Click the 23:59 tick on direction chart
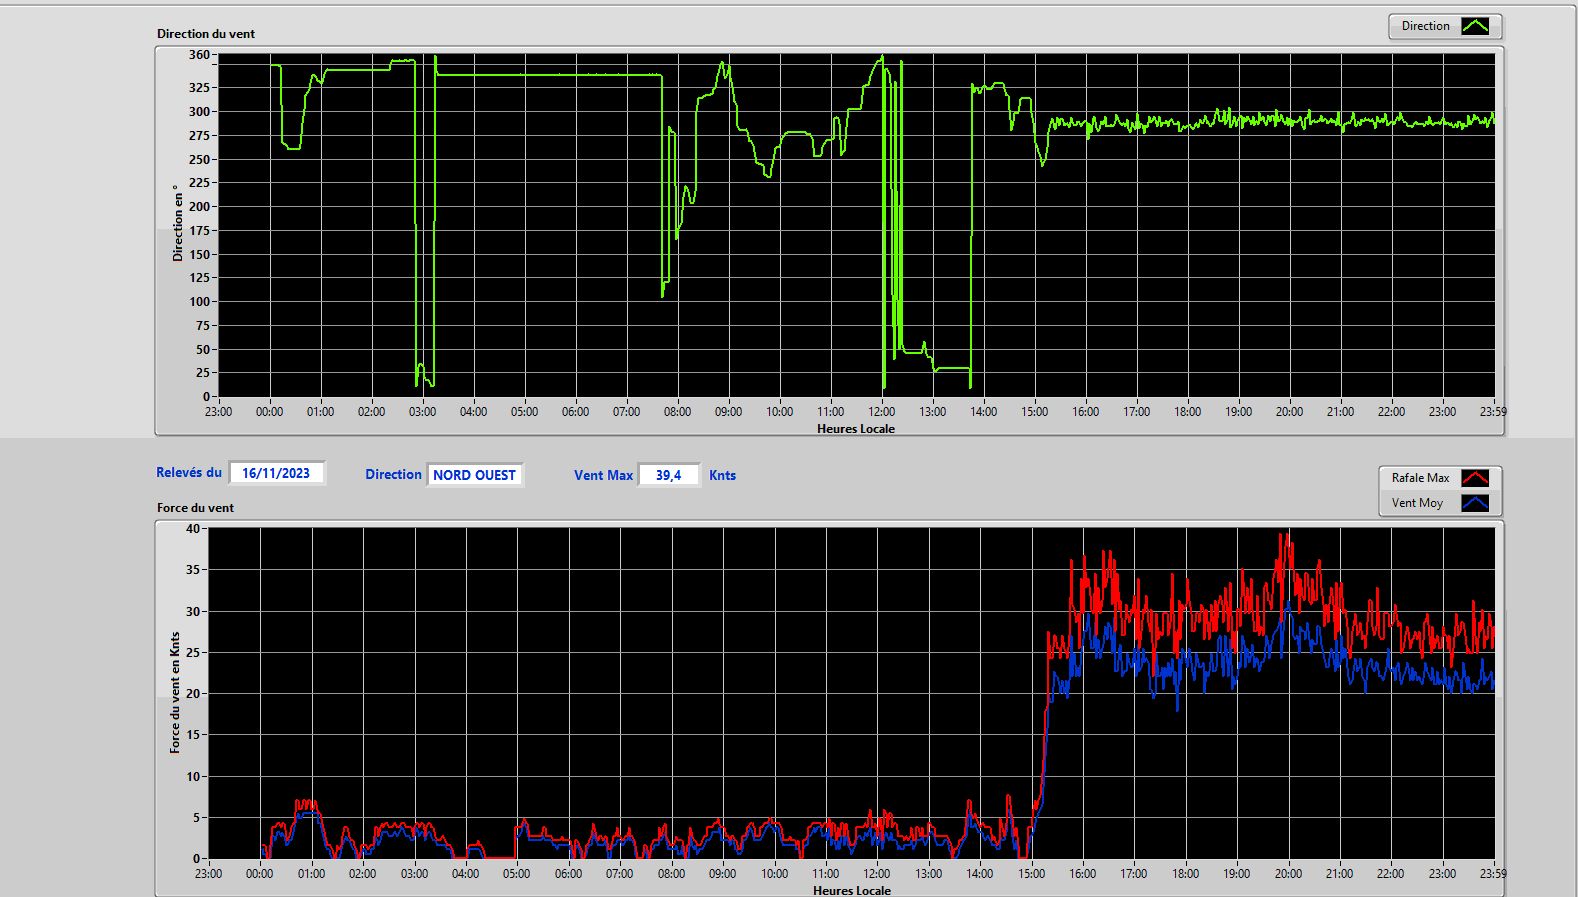The image size is (1578, 897). 1493,411
